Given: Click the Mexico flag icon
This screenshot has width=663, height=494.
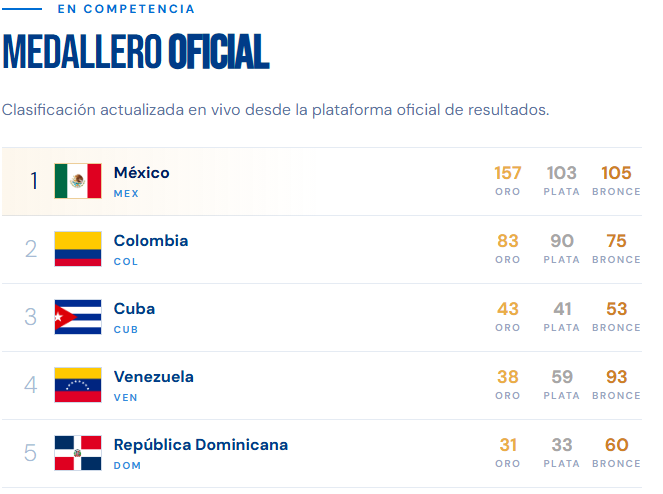Looking at the screenshot, I should (78, 181).
